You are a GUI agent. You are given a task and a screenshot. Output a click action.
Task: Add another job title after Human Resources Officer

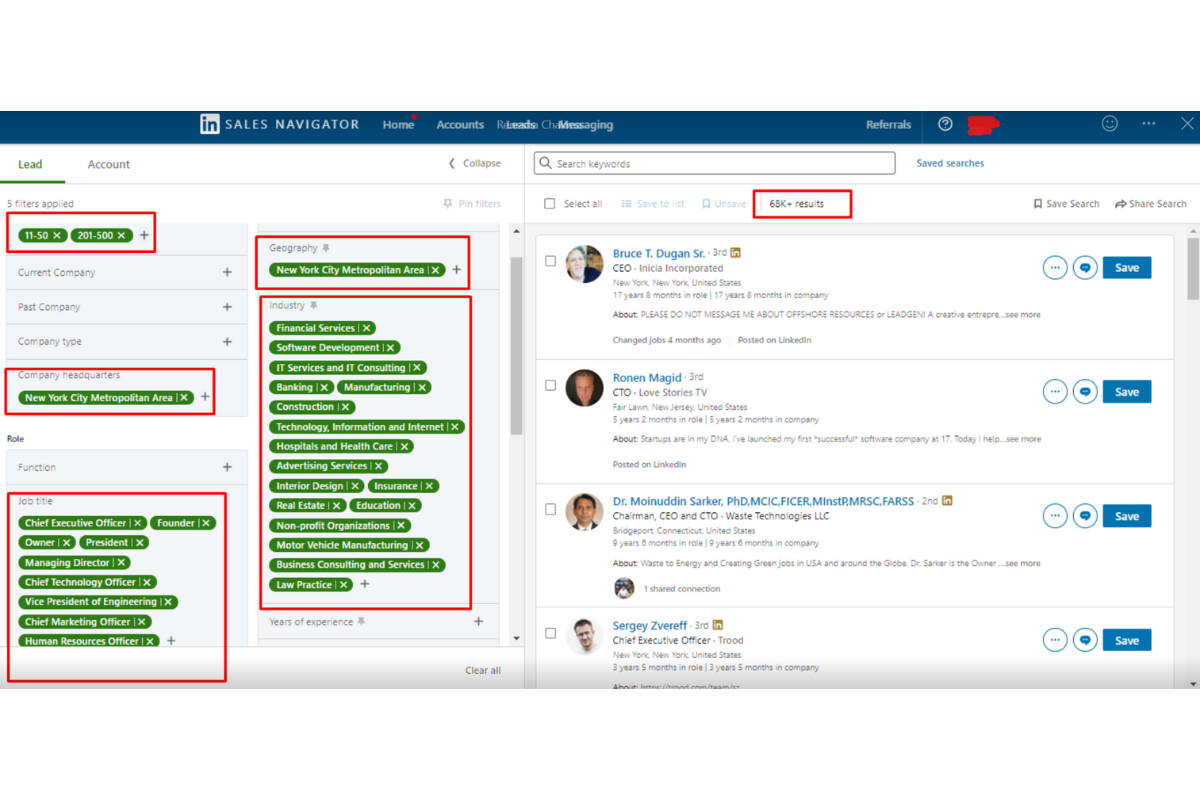pos(171,641)
